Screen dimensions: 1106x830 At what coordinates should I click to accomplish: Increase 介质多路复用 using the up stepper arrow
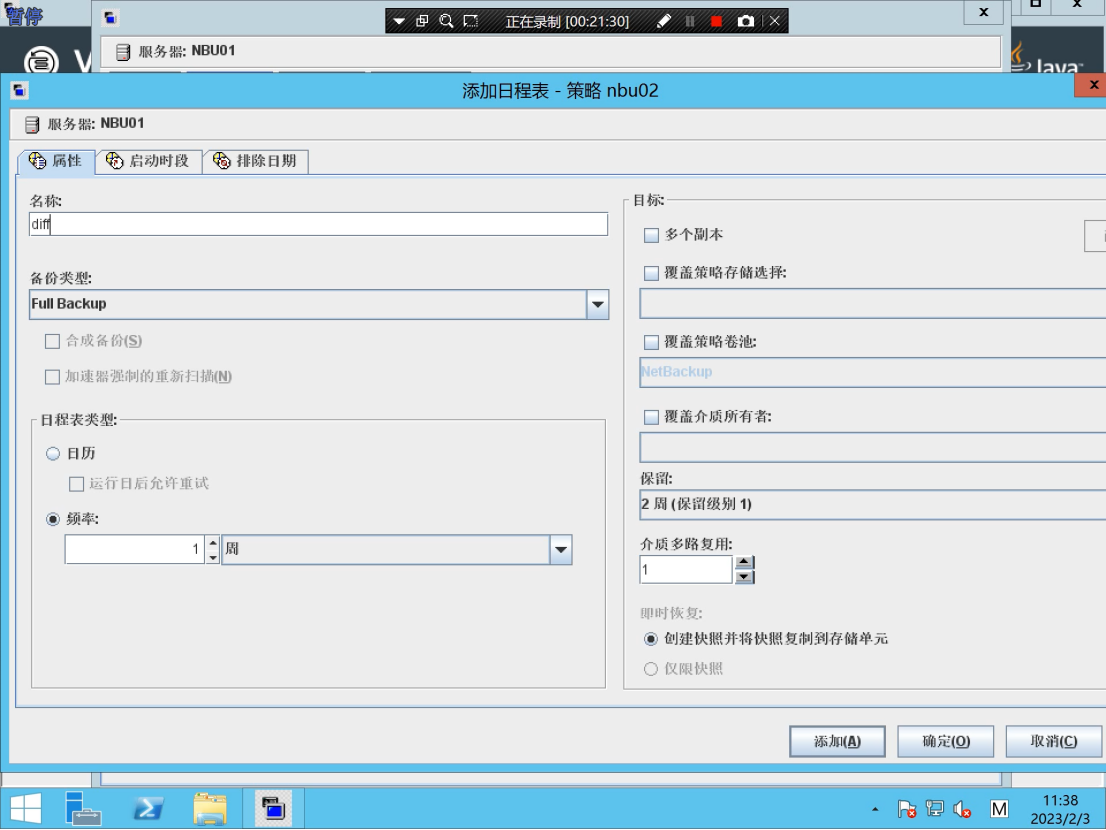pos(743,563)
